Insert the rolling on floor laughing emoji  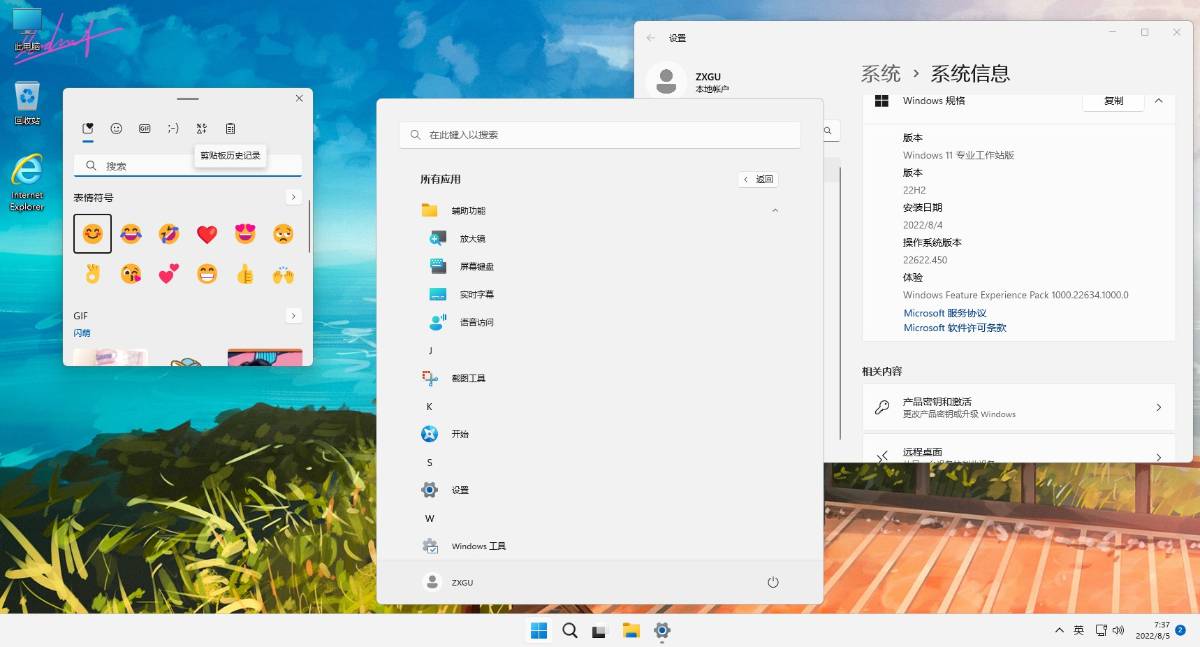click(169, 234)
